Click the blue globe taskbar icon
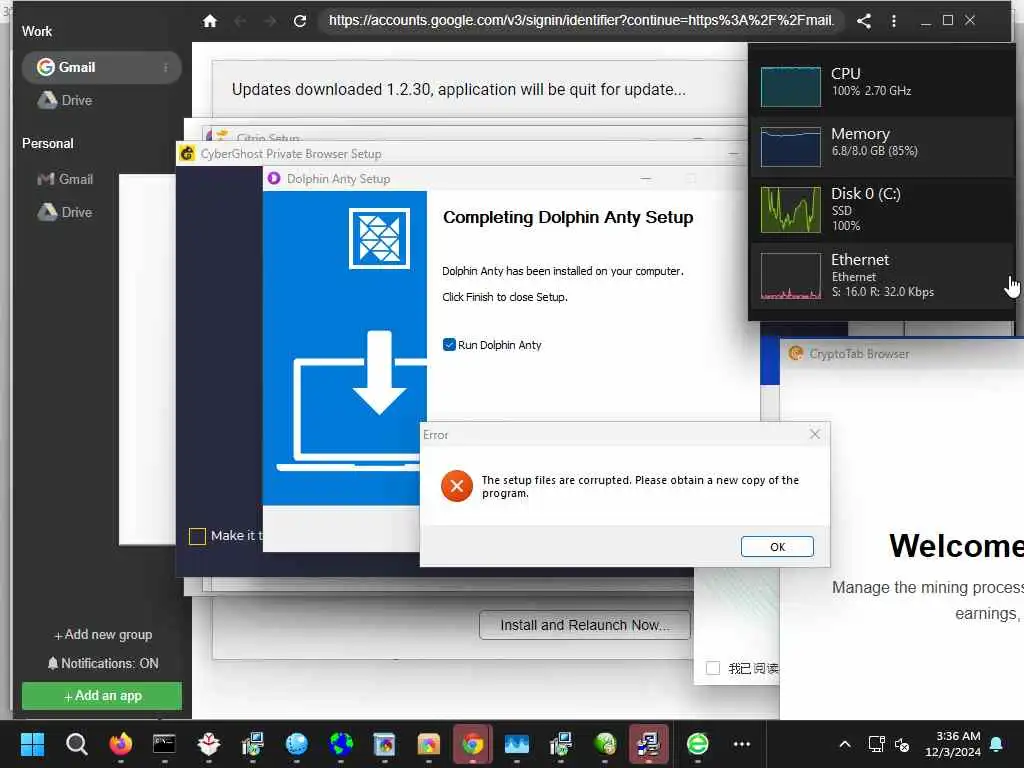 [296, 744]
